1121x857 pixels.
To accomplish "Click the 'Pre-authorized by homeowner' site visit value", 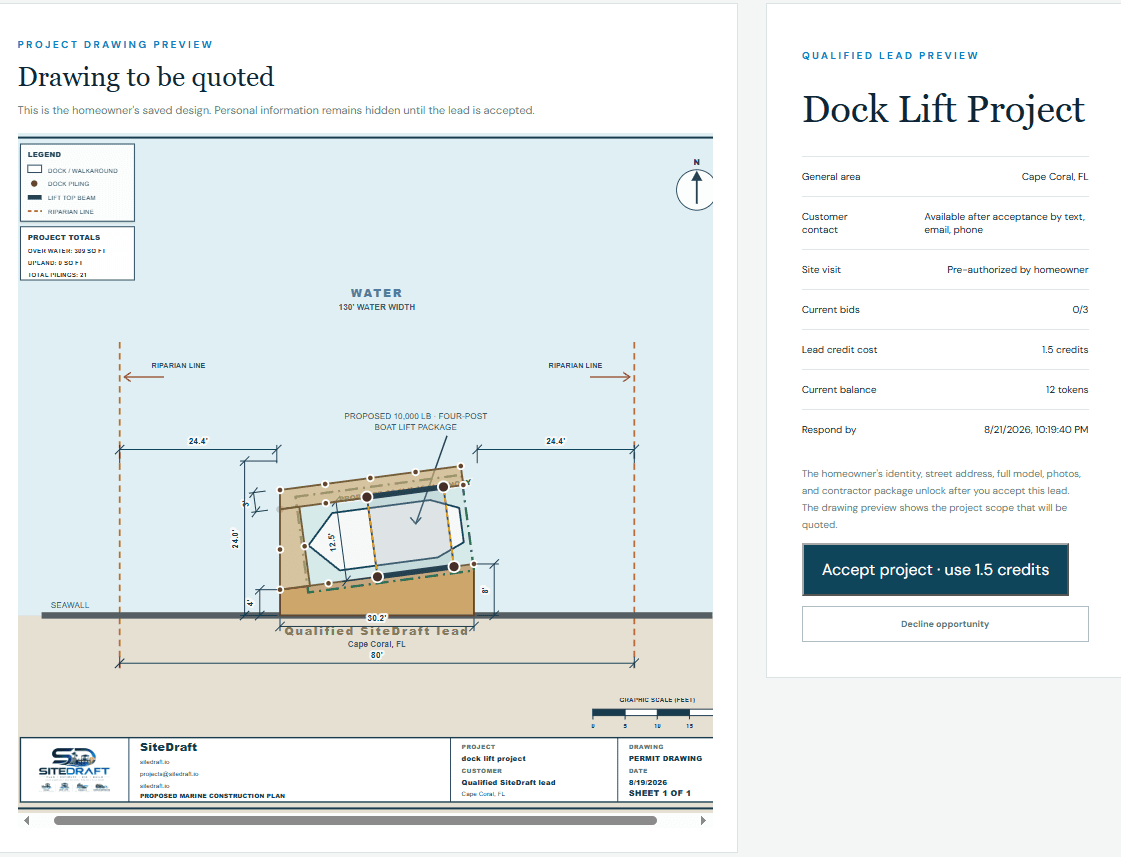I will coord(1017,269).
